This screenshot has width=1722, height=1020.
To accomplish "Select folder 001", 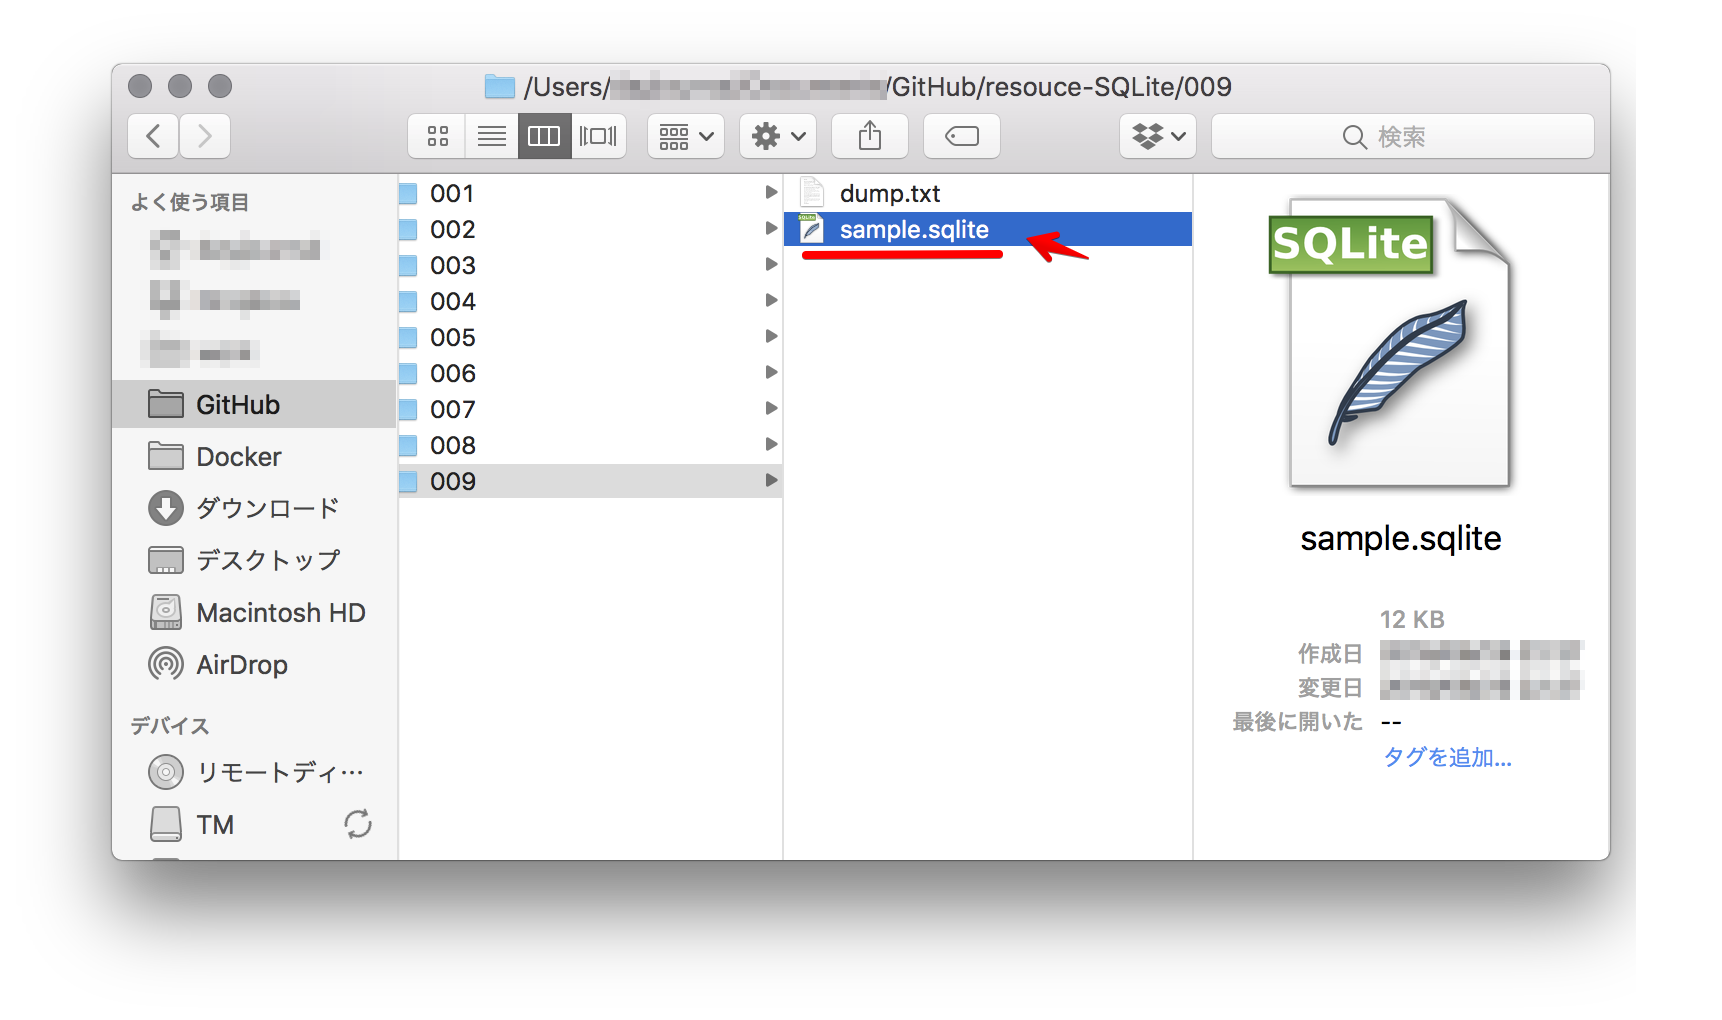I will tap(590, 193).
